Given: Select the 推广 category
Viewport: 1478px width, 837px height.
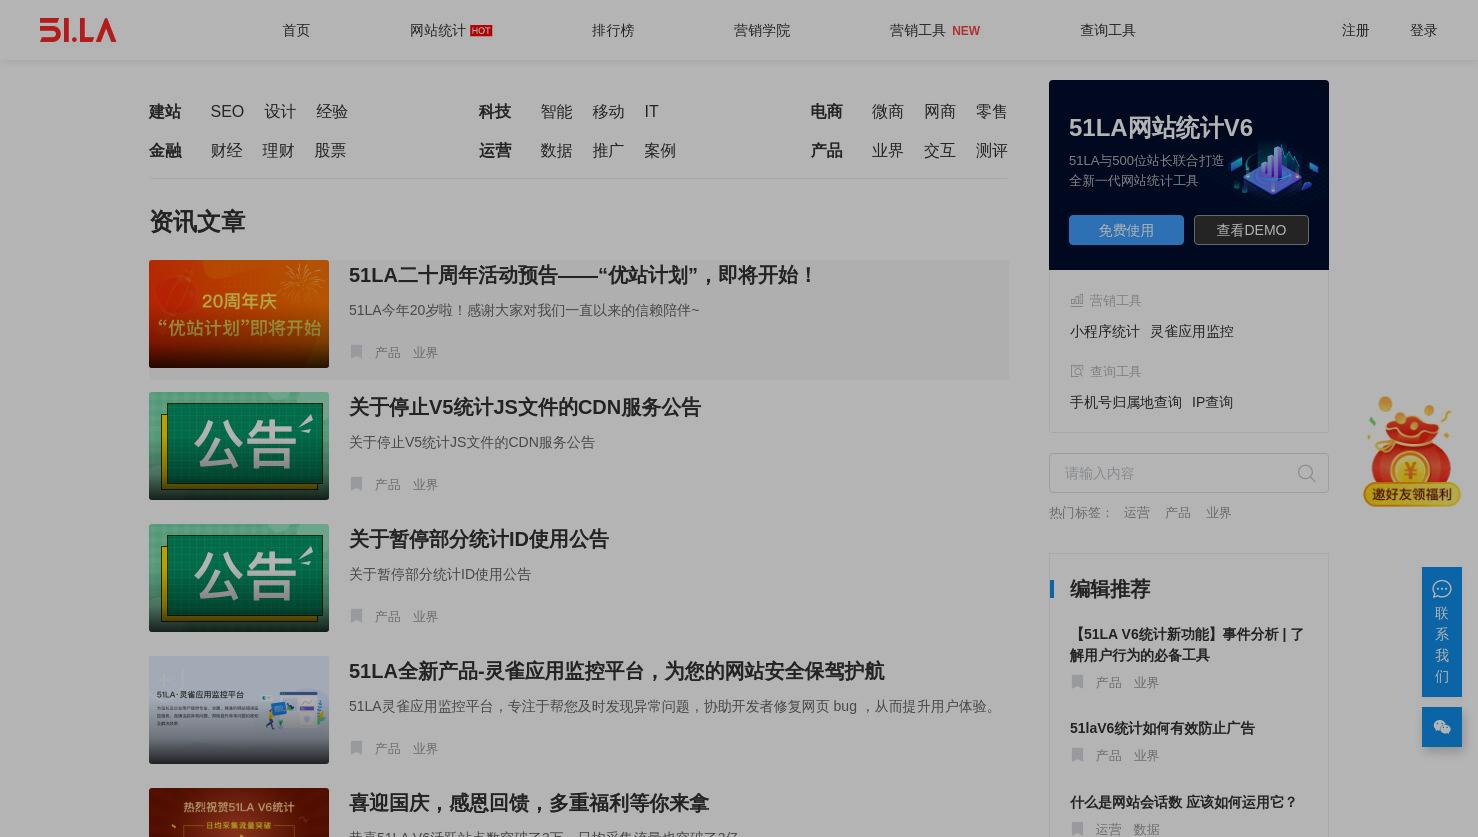Looking at the screenshot, I should [x=608, y=150].
